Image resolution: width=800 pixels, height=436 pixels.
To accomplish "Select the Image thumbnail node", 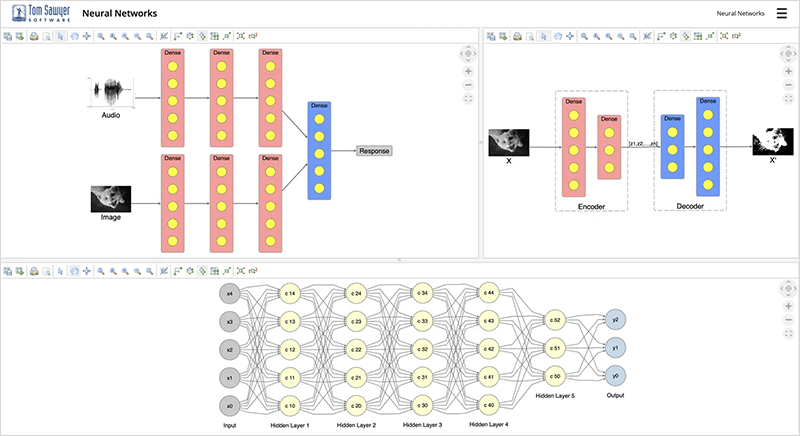I will pyautogui.click(x=111, y=199).
